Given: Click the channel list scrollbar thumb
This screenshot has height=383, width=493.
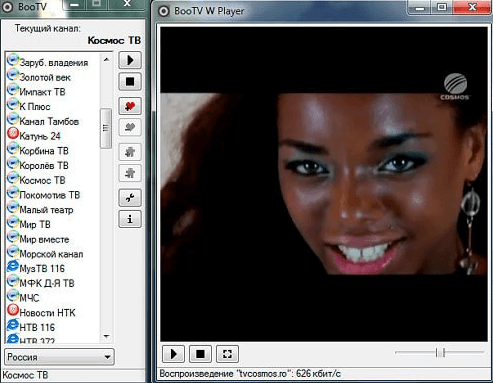Looking at the screenshot, I should tap(106, 128).
